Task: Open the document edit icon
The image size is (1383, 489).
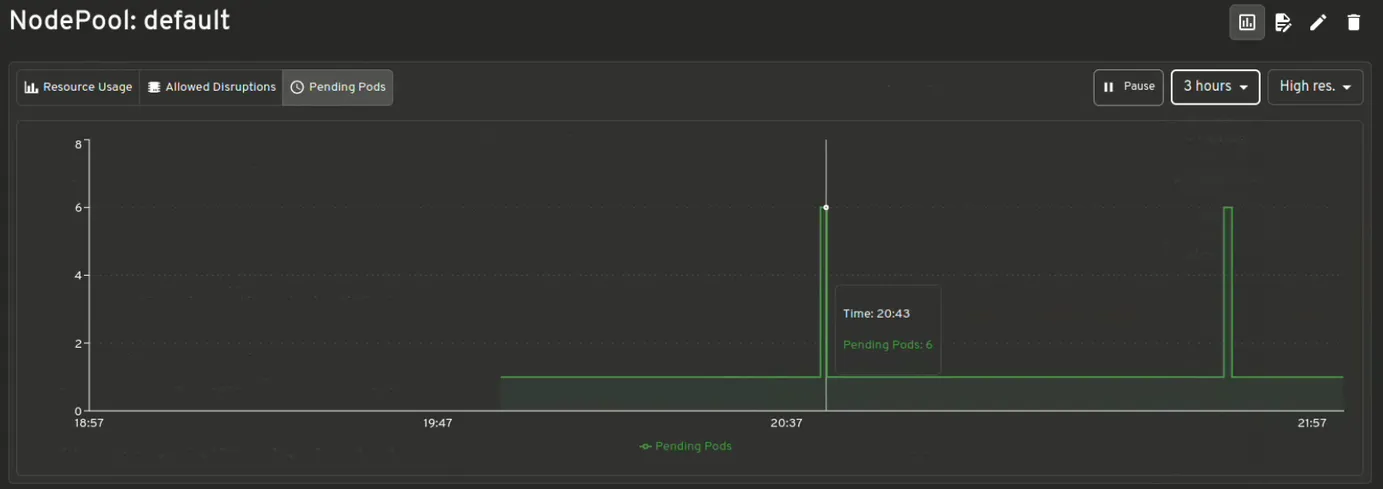Action: tap(1283, 22)
